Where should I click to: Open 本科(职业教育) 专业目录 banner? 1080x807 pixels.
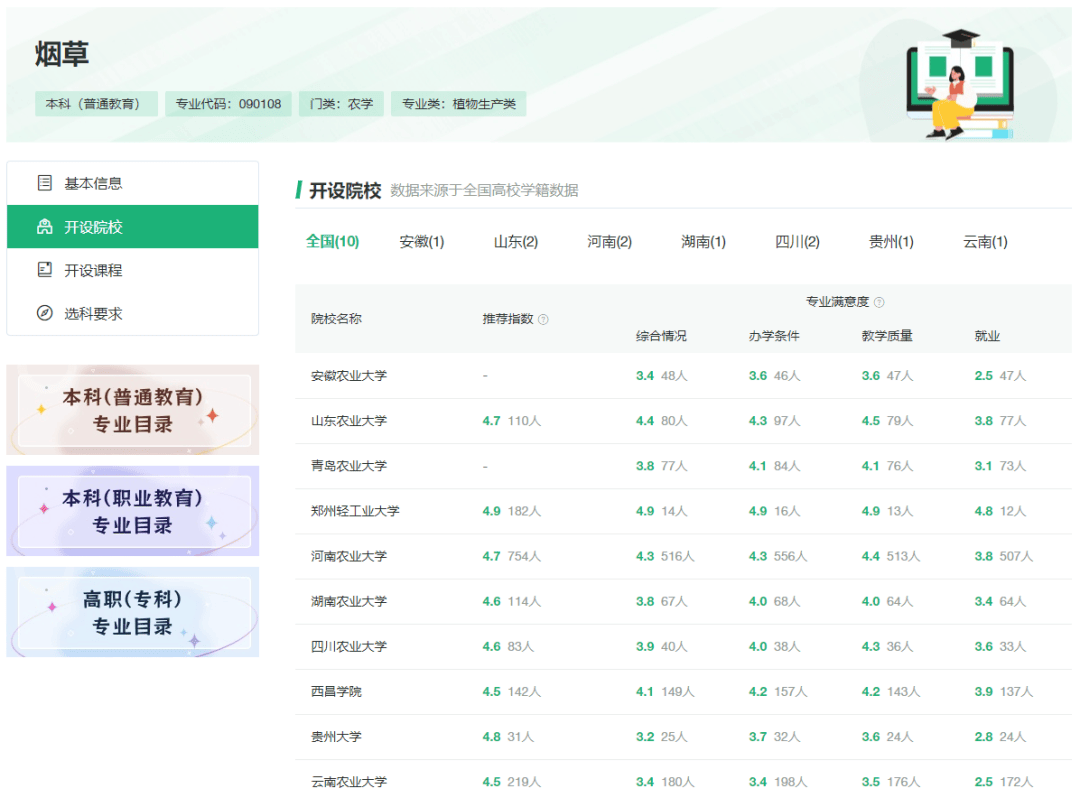(x=133, y=511)
